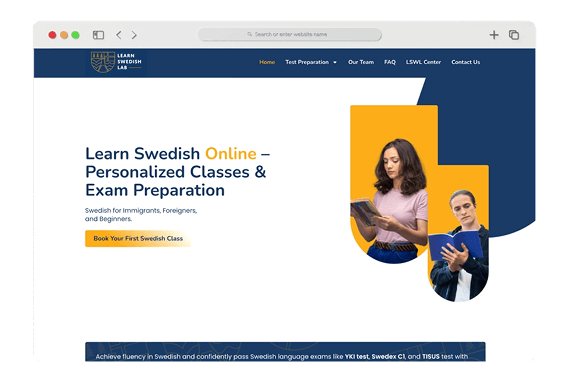Open the Test Preparation menu item
This screenshot has width=569, height=383.
(x=307, y=62)
